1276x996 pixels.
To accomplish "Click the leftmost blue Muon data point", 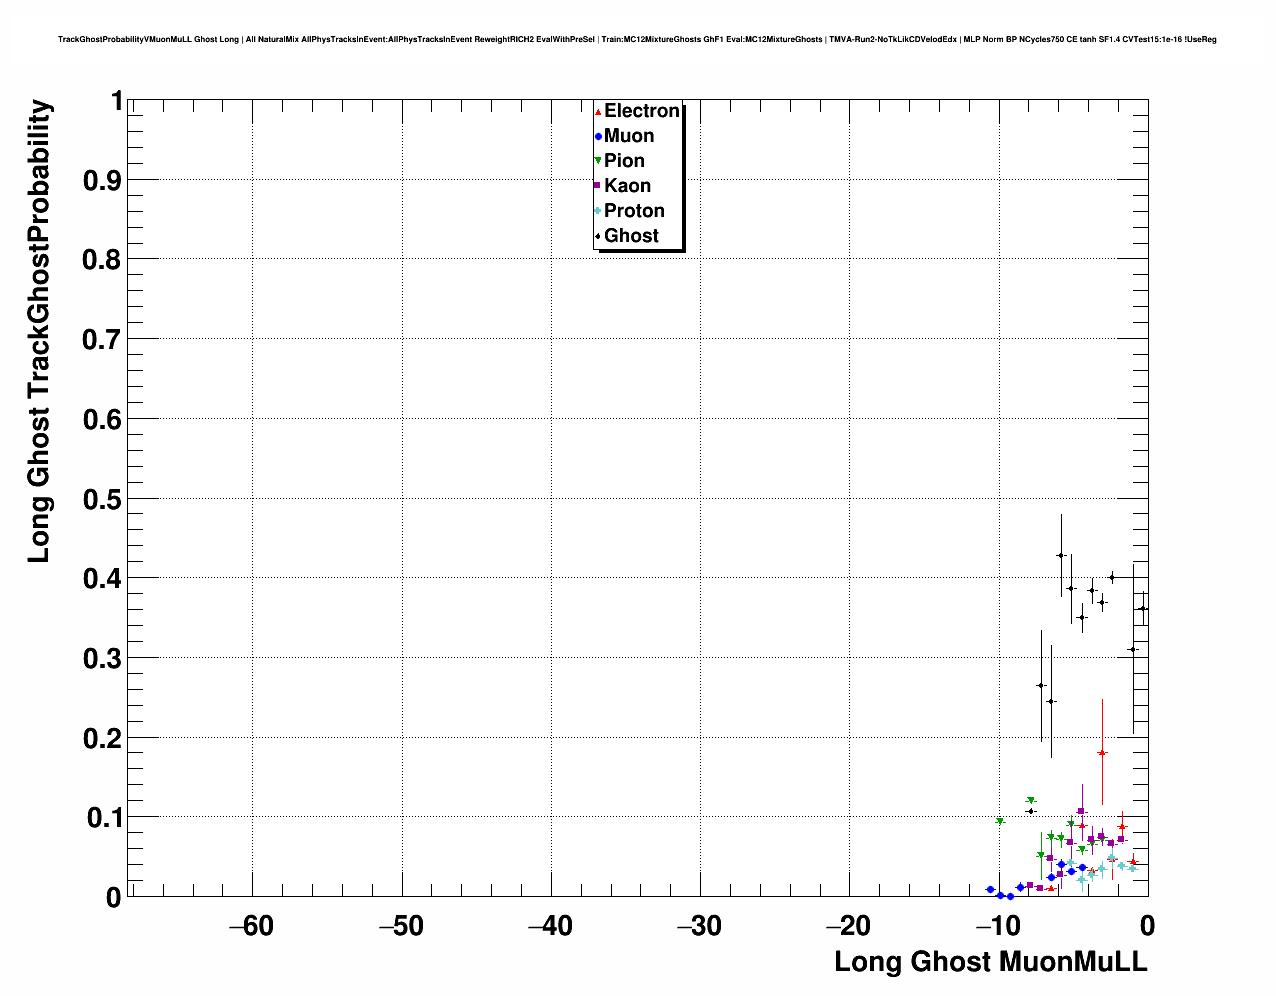I will coord(990,889).
